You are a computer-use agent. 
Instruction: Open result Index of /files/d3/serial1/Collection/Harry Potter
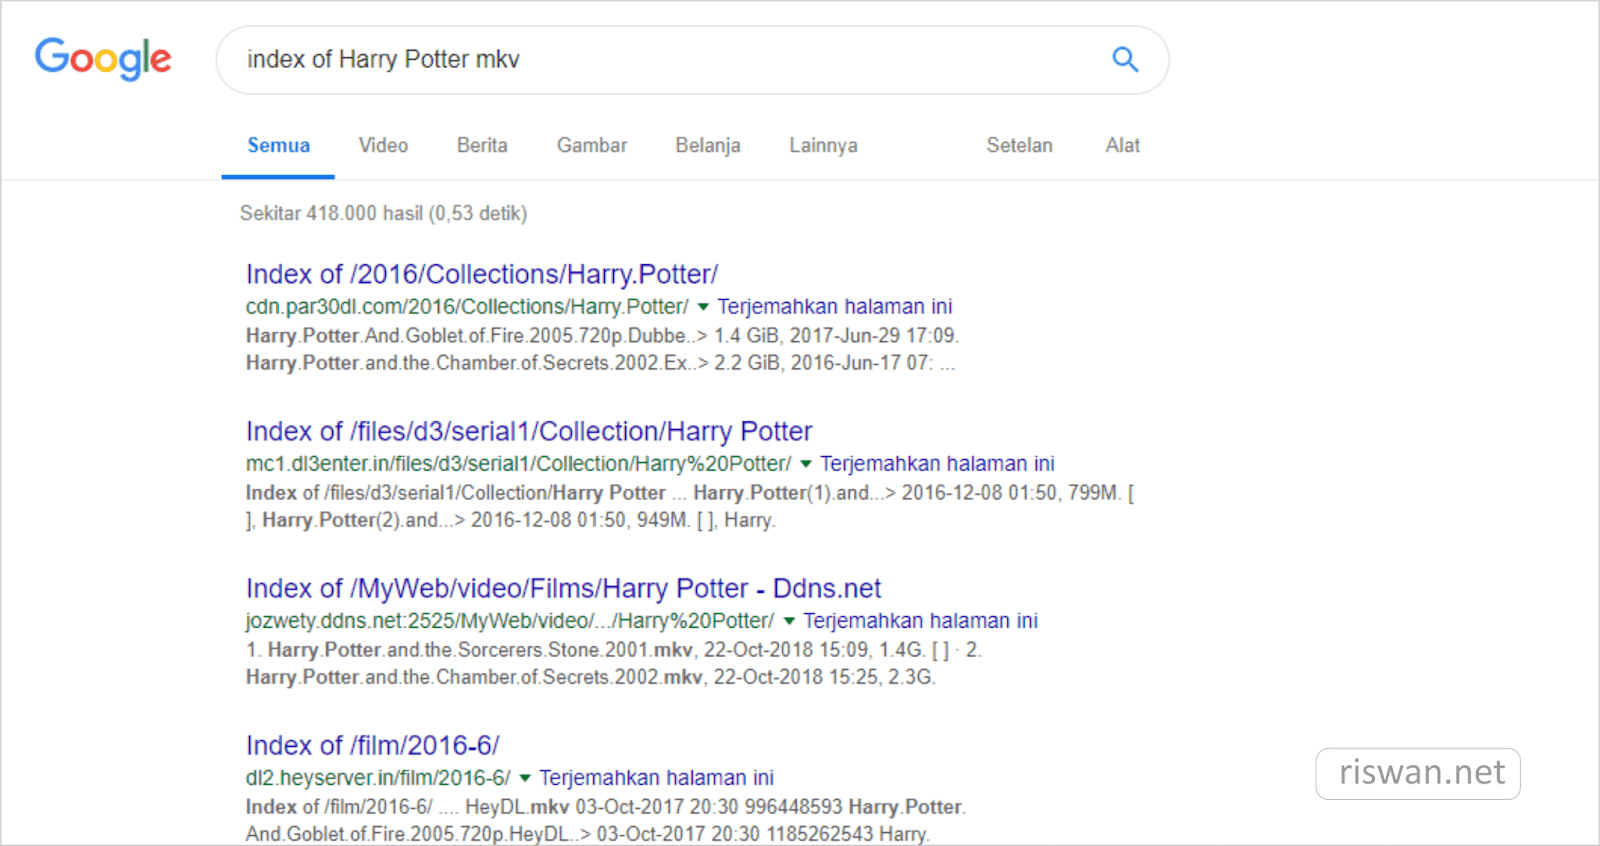(x=529, y=431)
